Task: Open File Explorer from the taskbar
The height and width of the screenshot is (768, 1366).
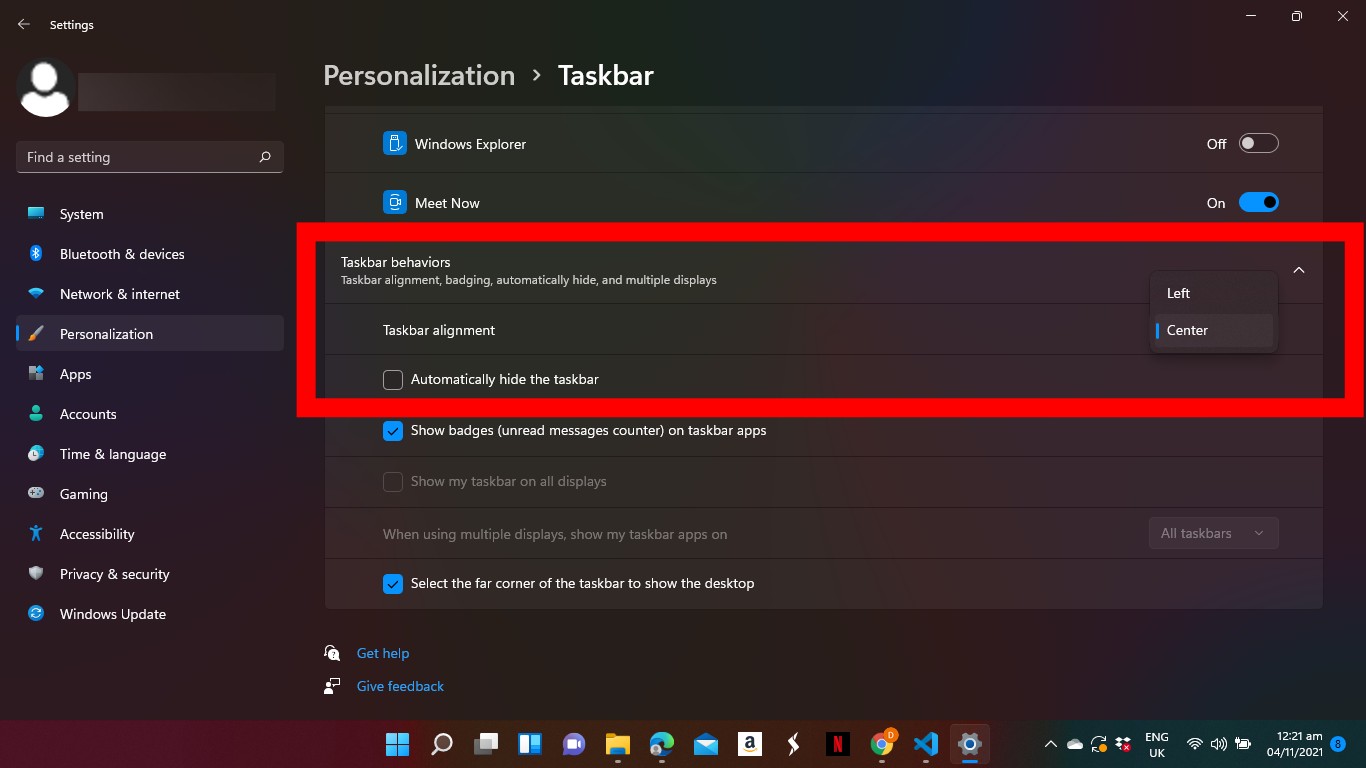Action: pyautogui.click(x=618, y=744)
